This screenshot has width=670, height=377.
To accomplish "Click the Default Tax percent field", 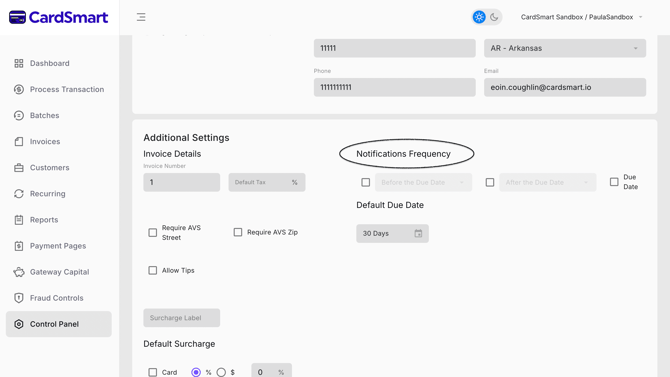I will click(x=267, y=182).
